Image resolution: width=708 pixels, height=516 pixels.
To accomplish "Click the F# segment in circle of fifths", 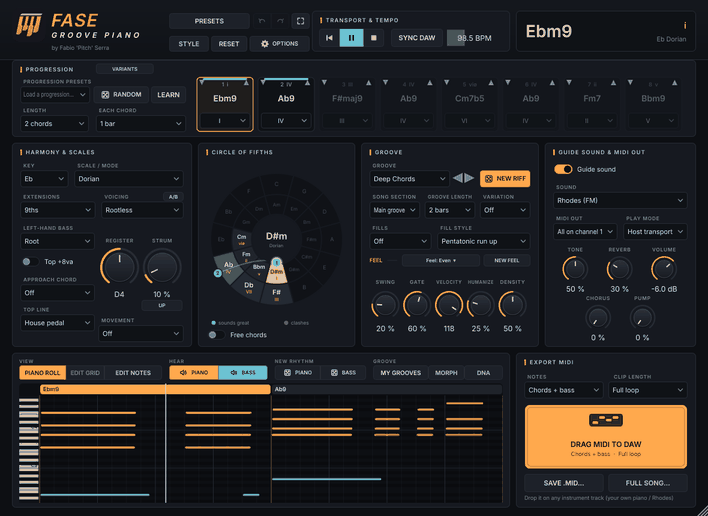I will 276,294.
